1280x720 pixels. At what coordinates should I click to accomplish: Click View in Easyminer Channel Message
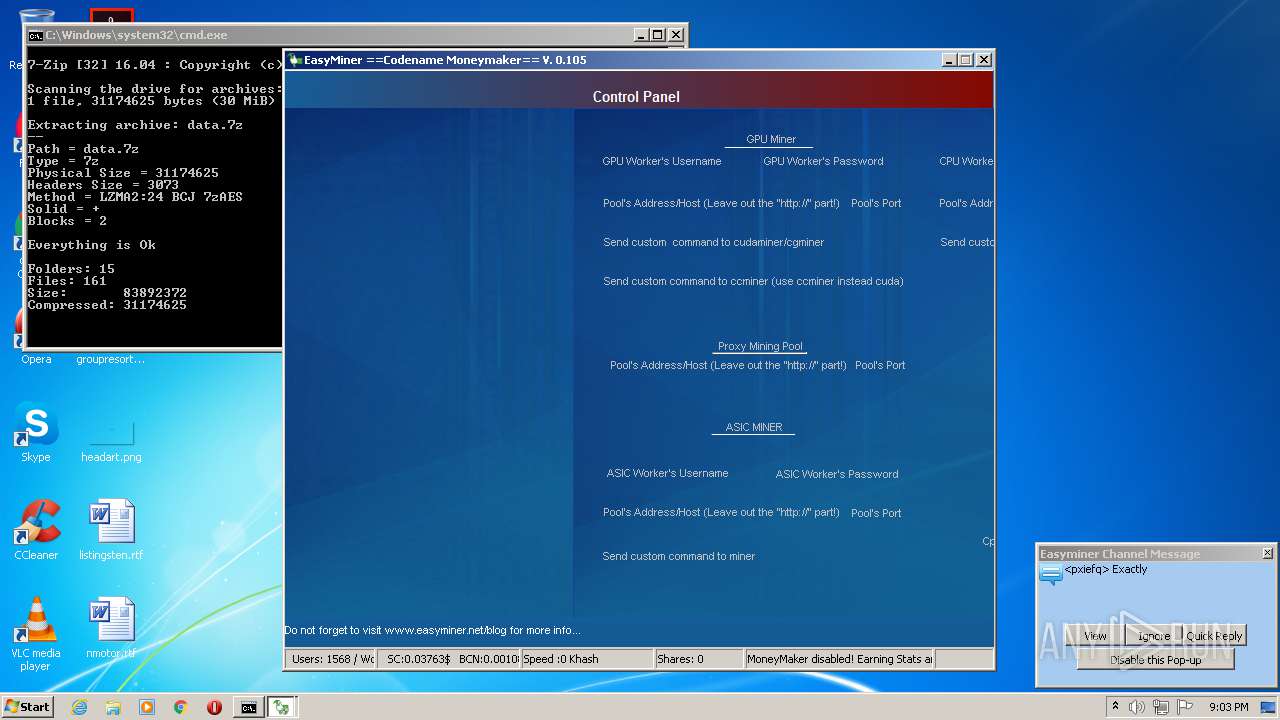(x=1096, y=636)
